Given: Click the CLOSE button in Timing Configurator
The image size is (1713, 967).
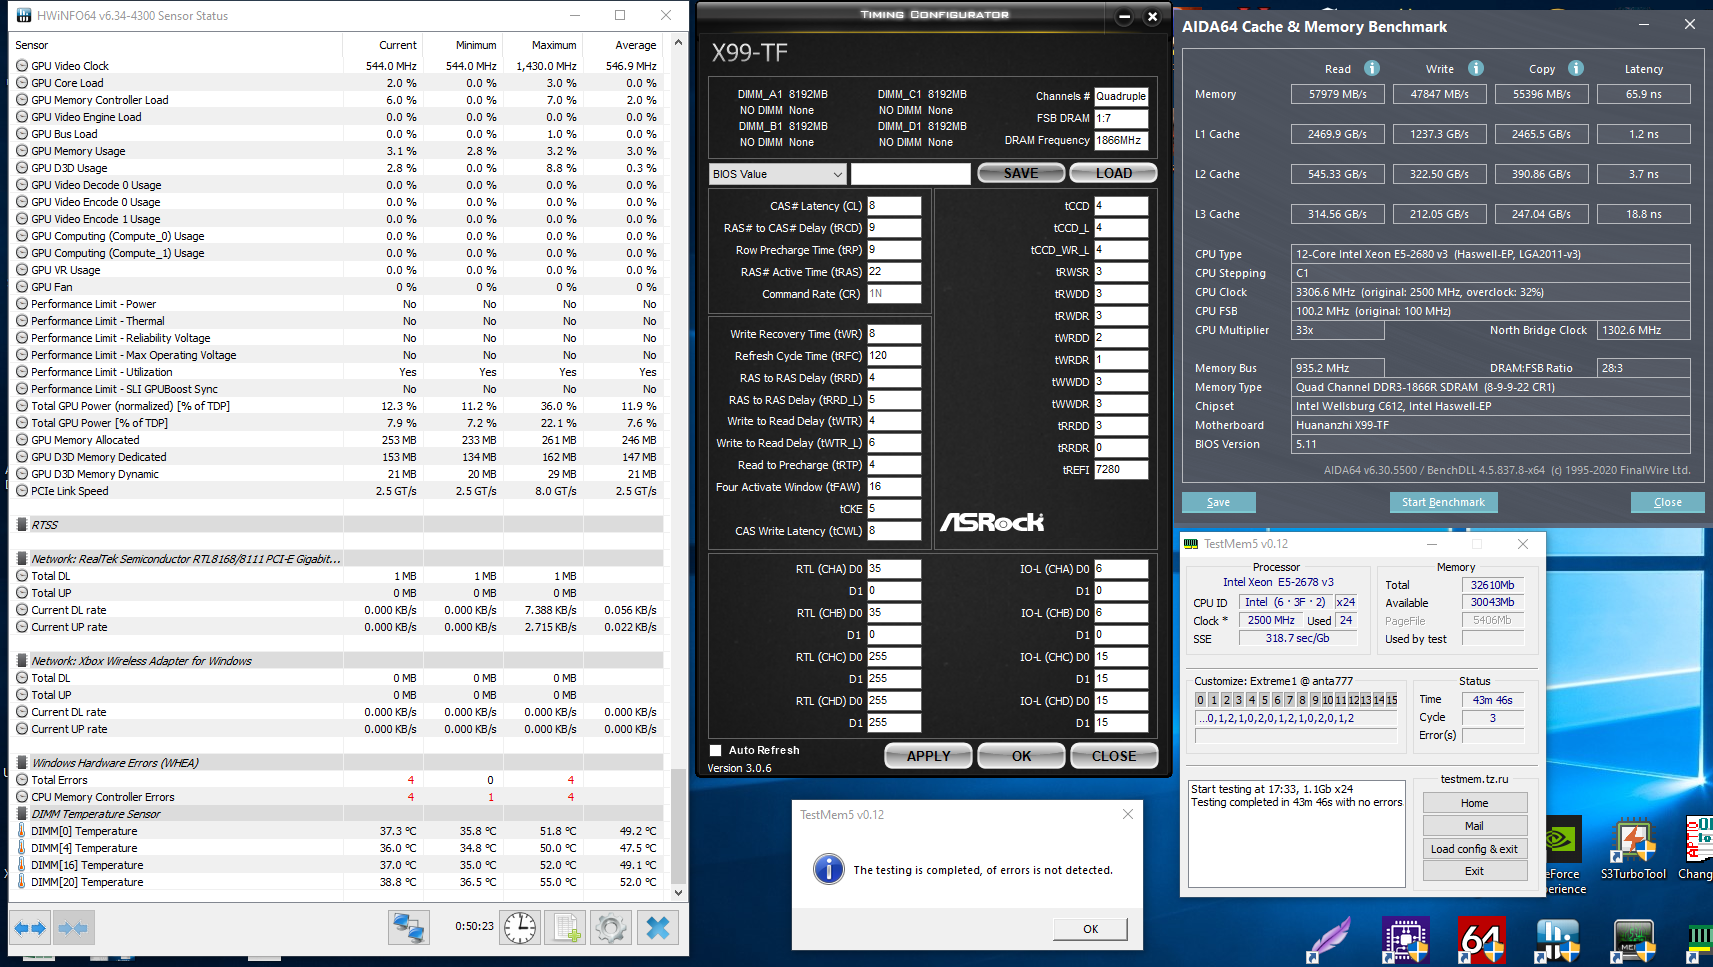Looking at the screenshot, I should click(1114, 756).
